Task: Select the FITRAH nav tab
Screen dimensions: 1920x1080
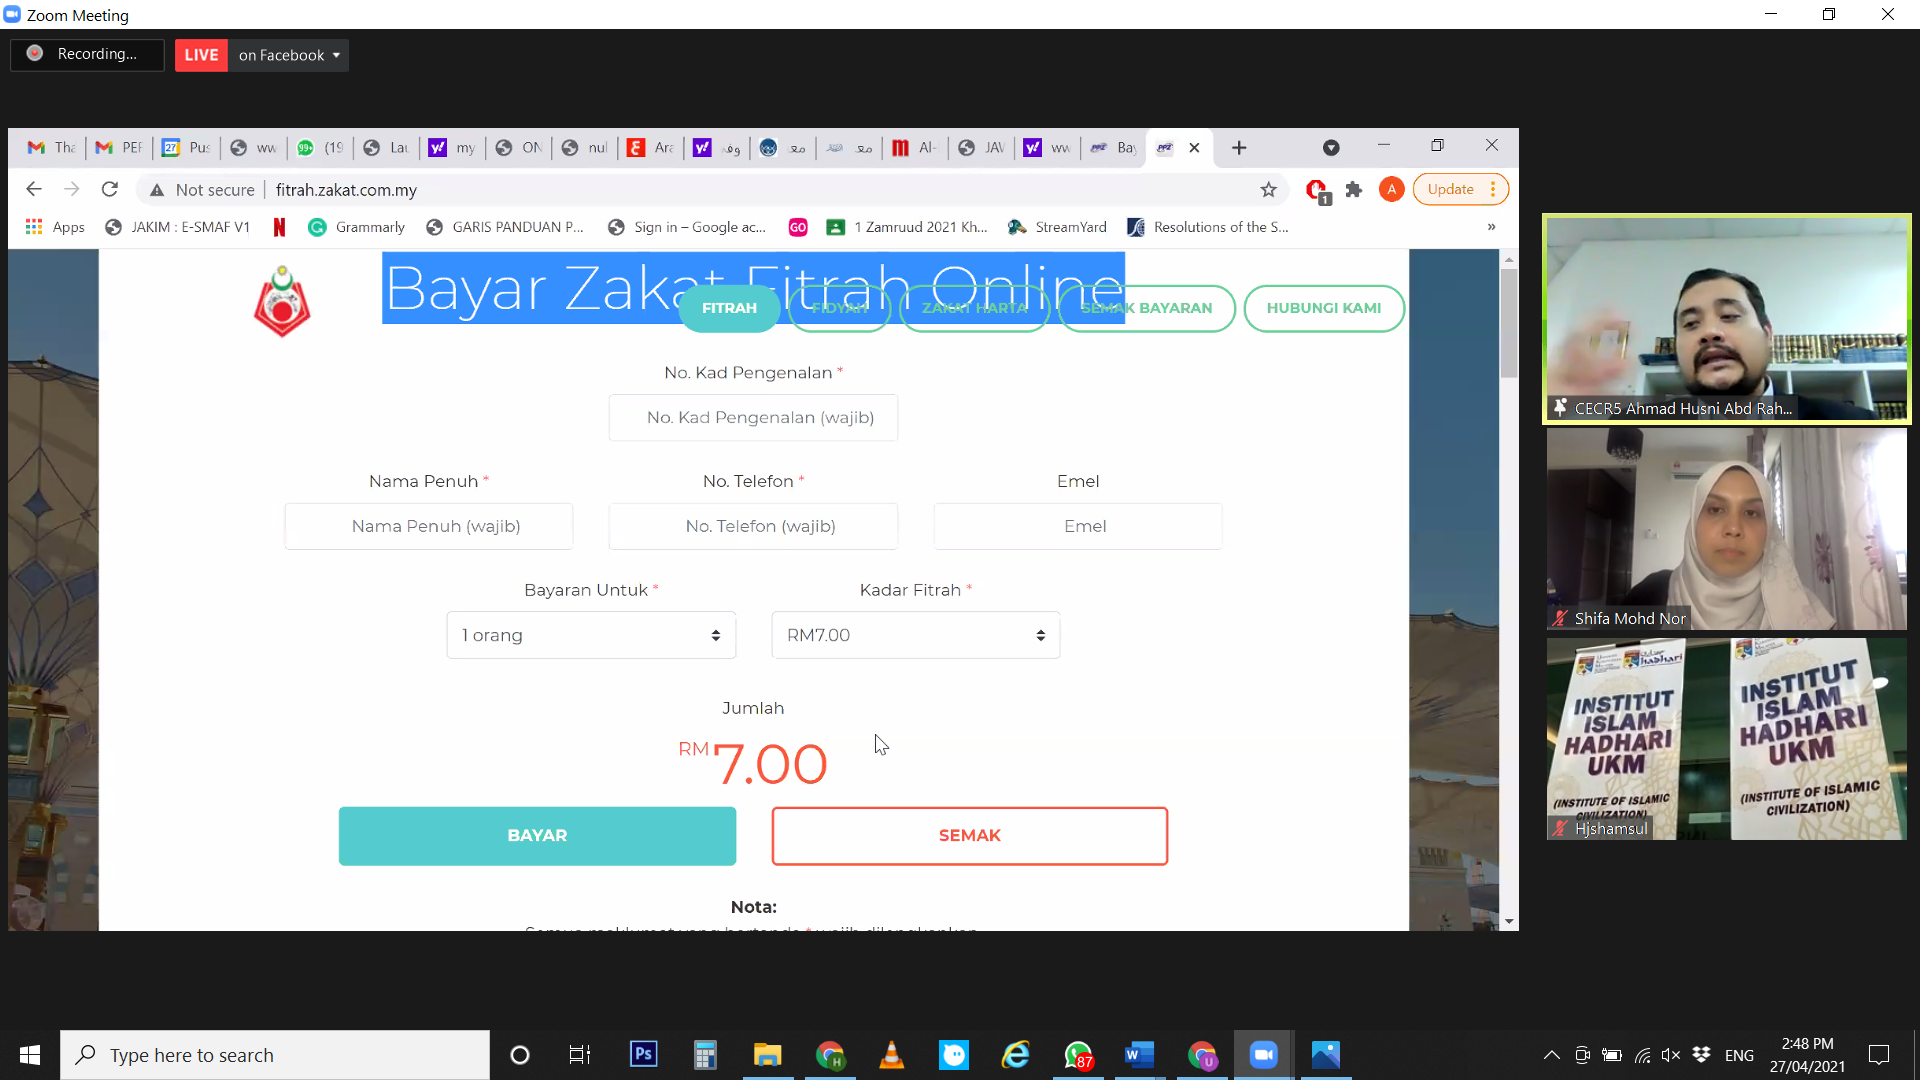Action: (729, 308)
